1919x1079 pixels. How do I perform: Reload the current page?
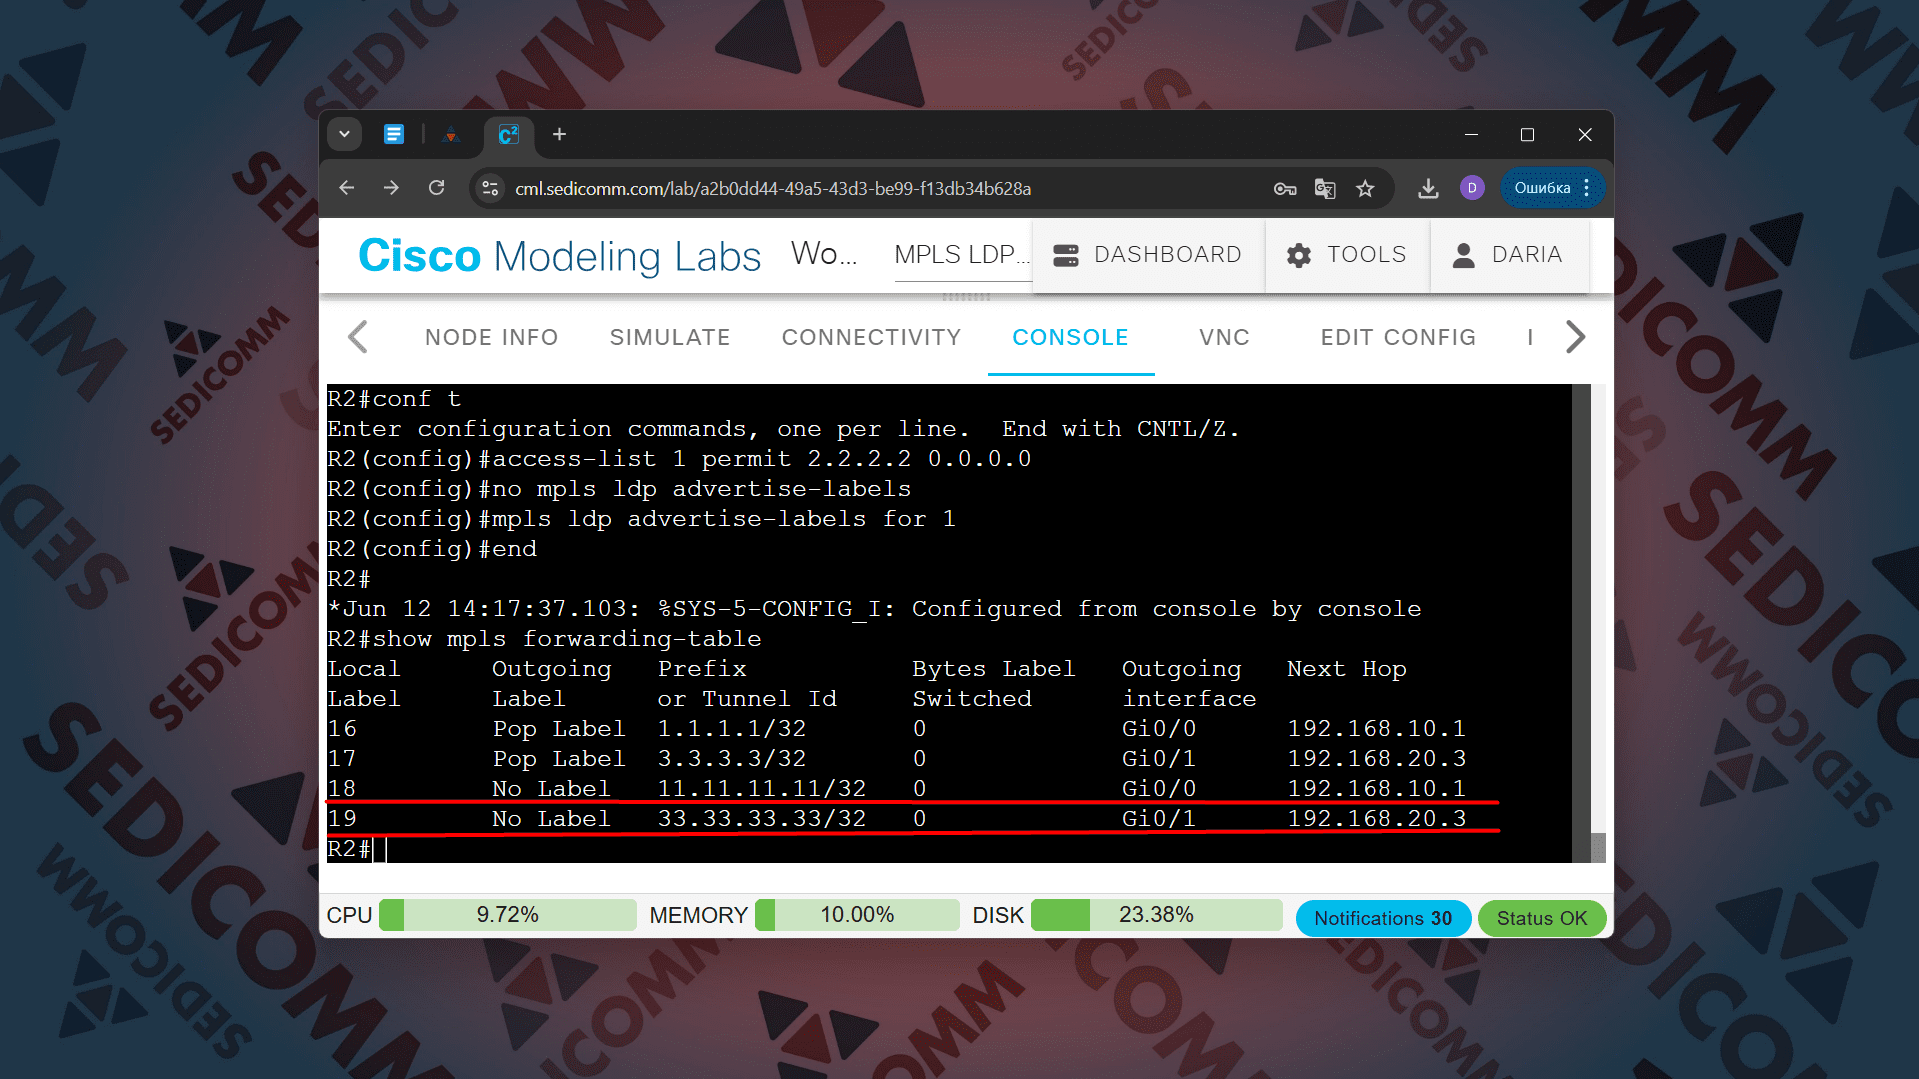point(436,188)
